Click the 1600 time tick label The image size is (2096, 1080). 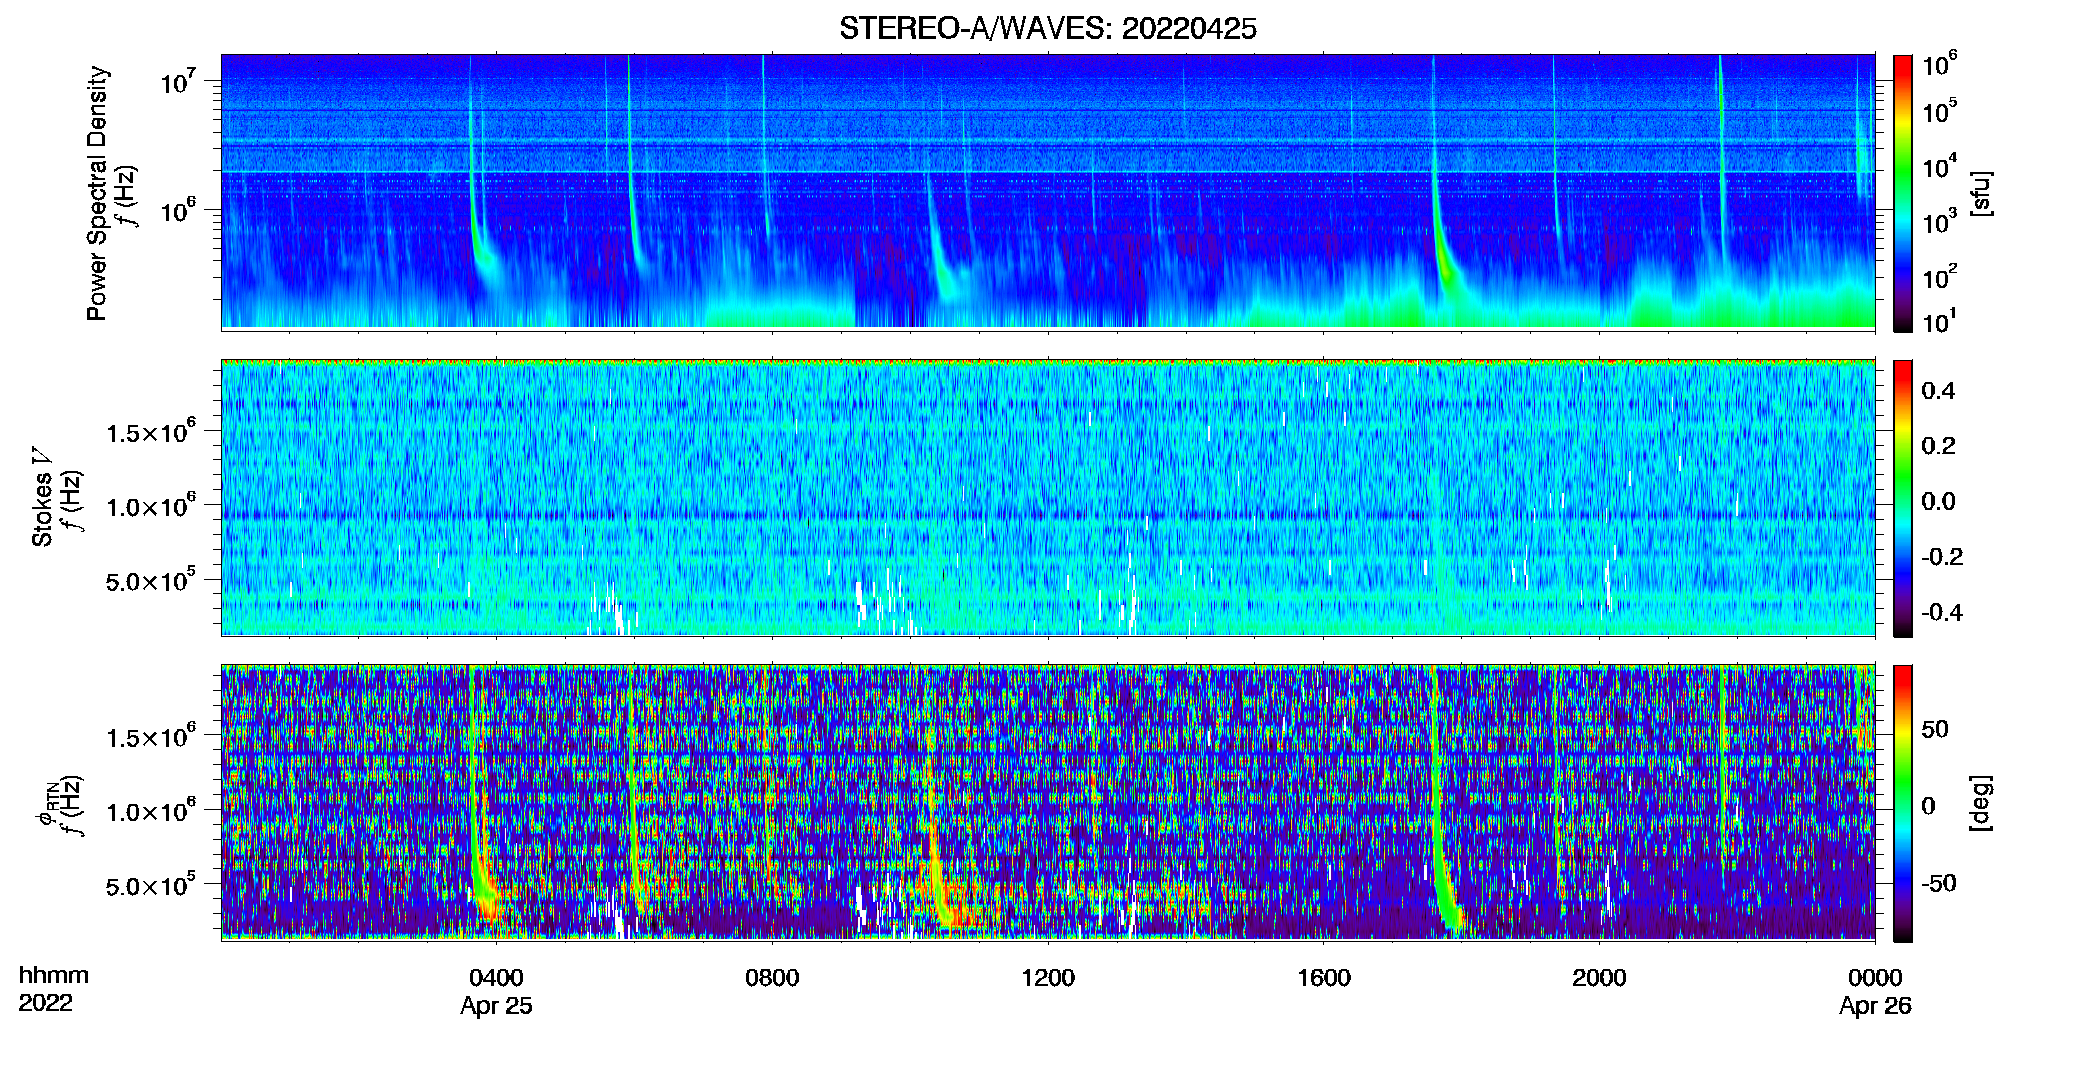pos(1324,977)
